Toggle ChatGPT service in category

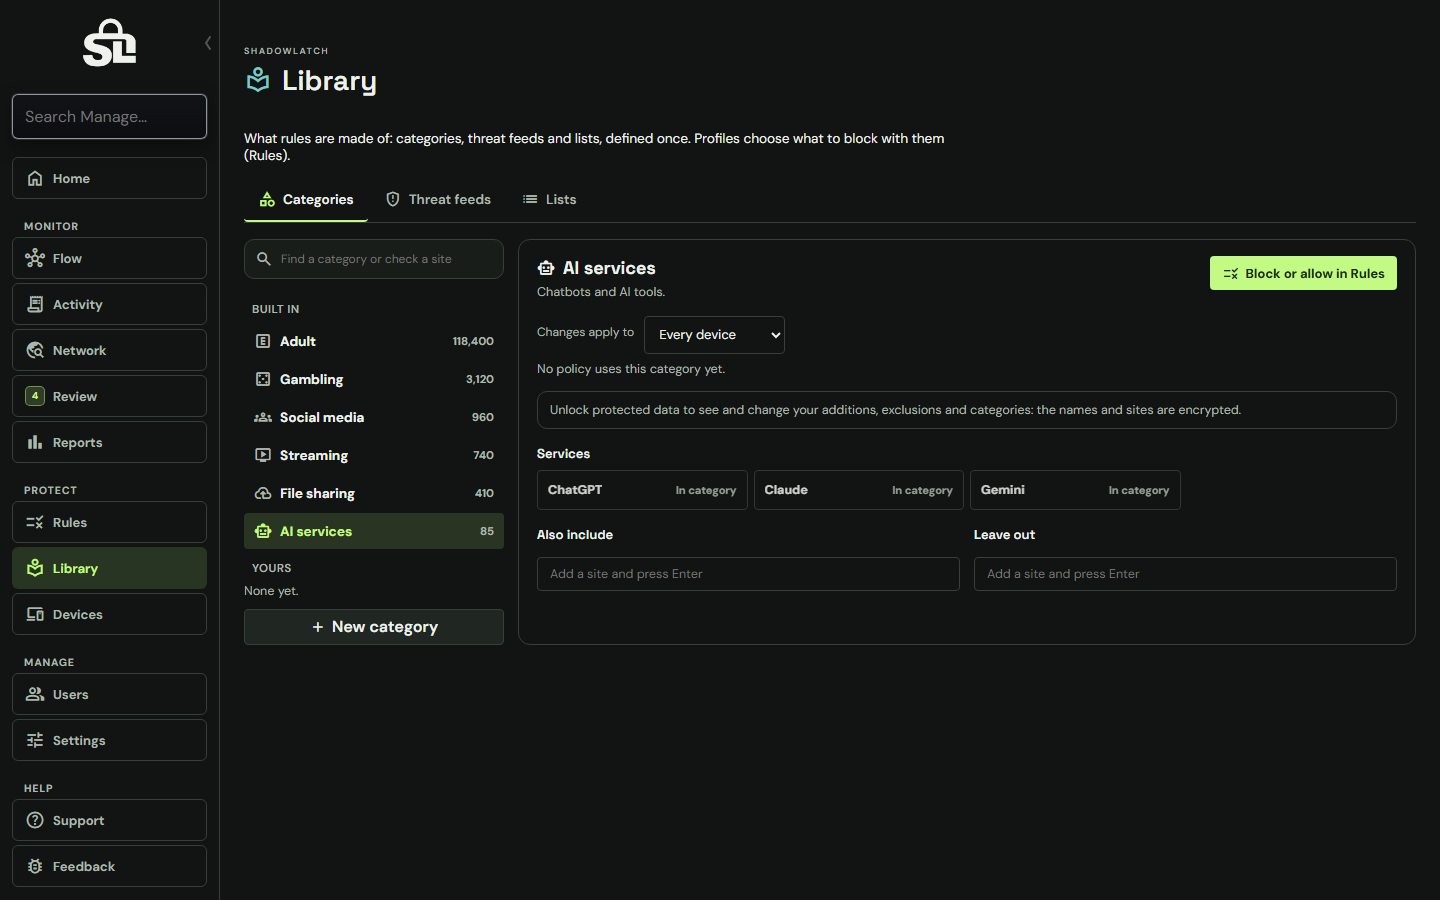[642, 490]
